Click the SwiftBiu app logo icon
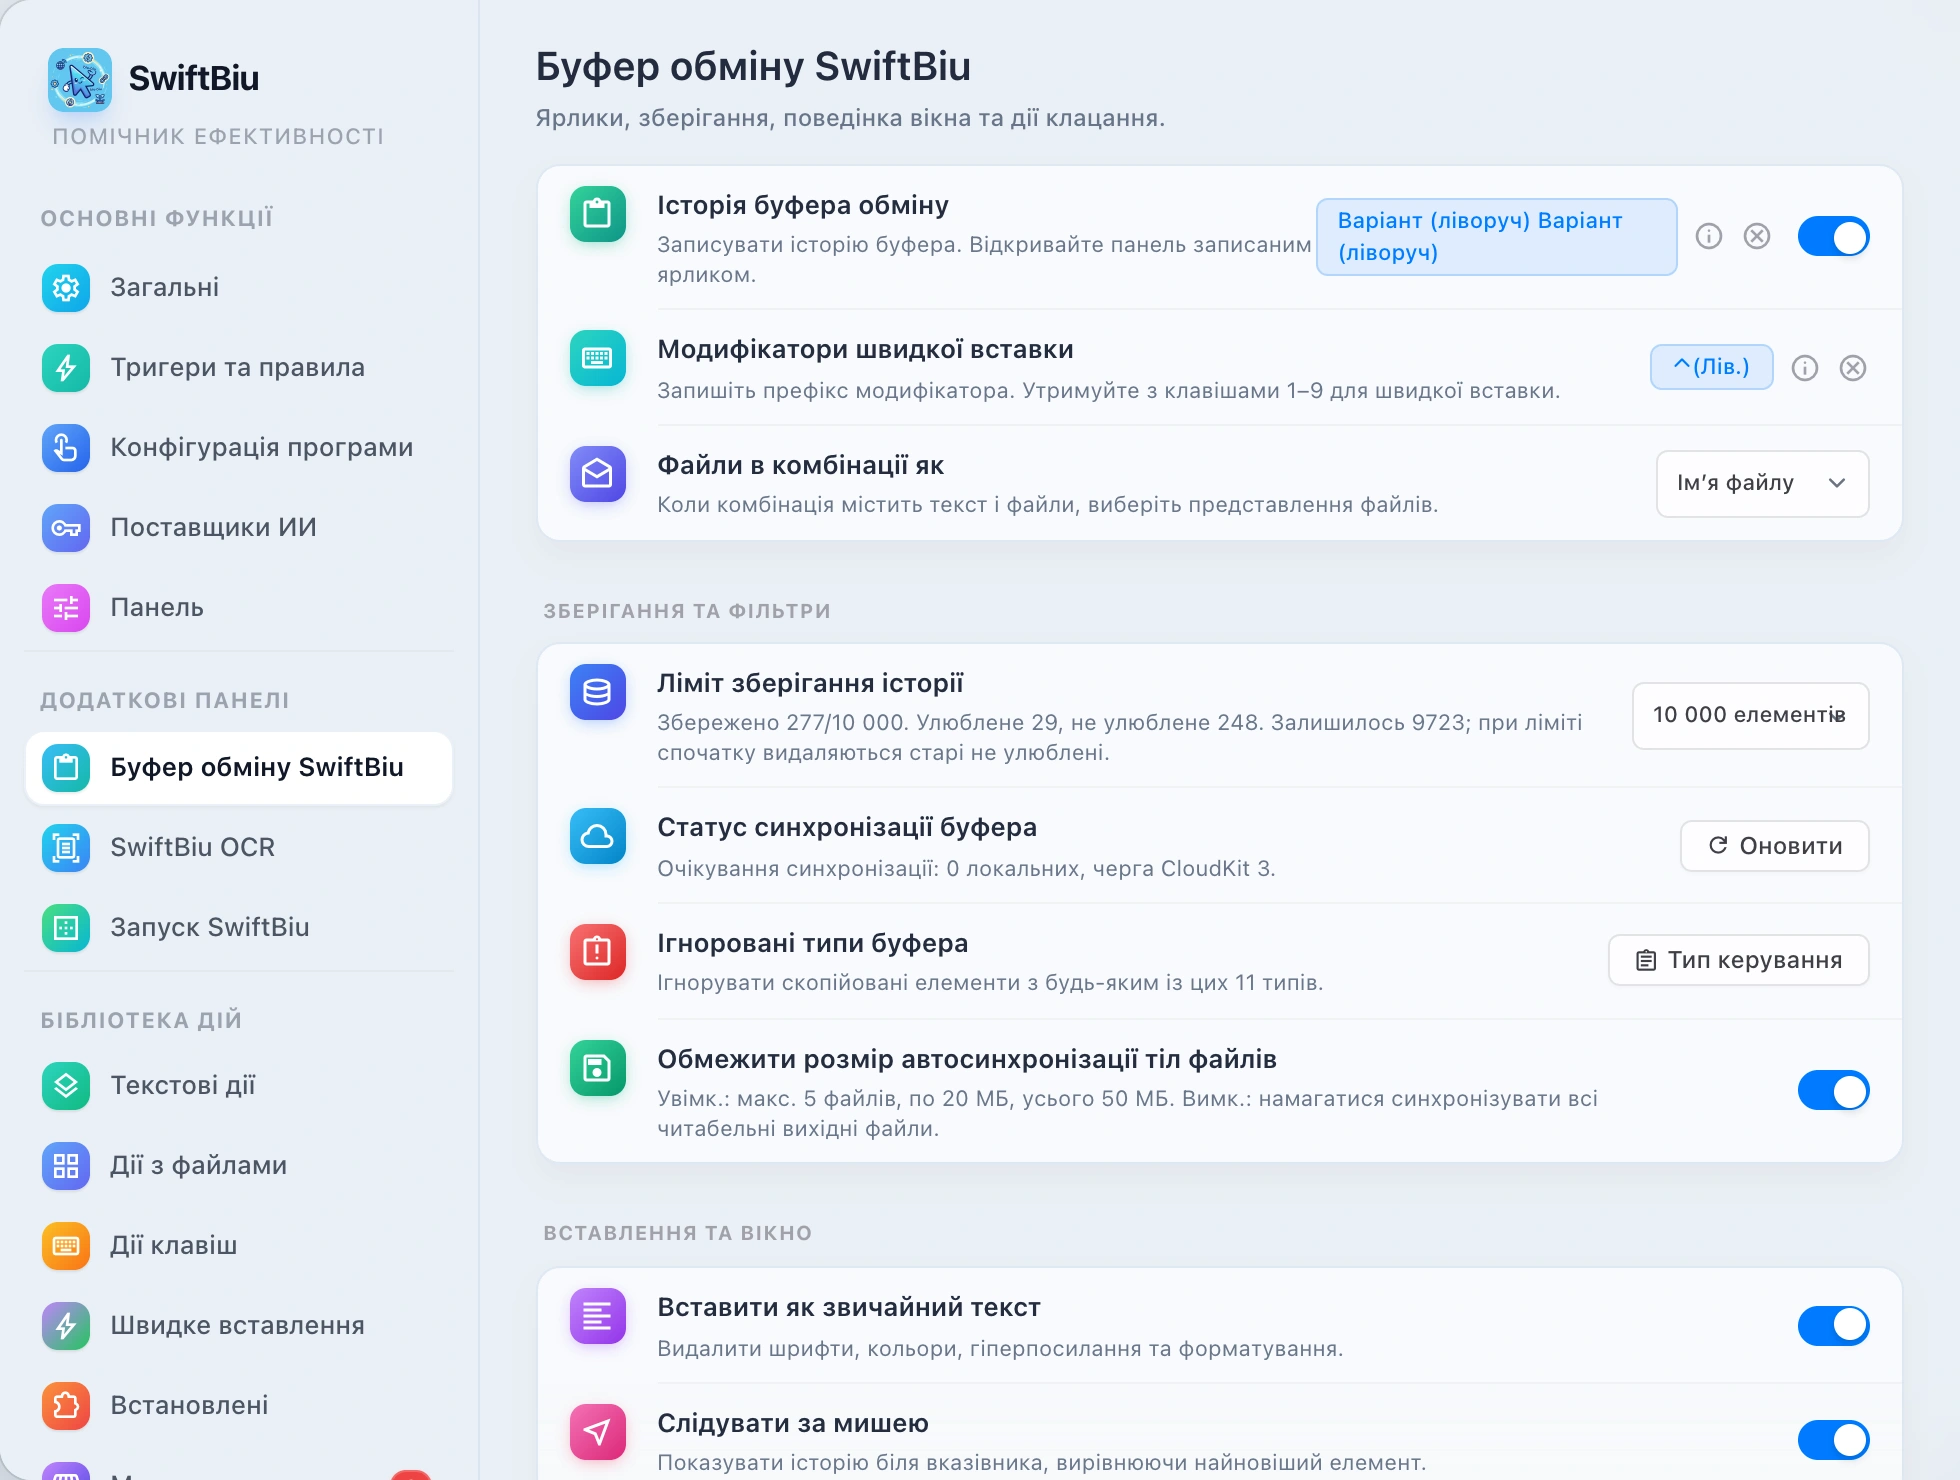The height and width of the screenshot is (1480, 1960). point(80,79)
